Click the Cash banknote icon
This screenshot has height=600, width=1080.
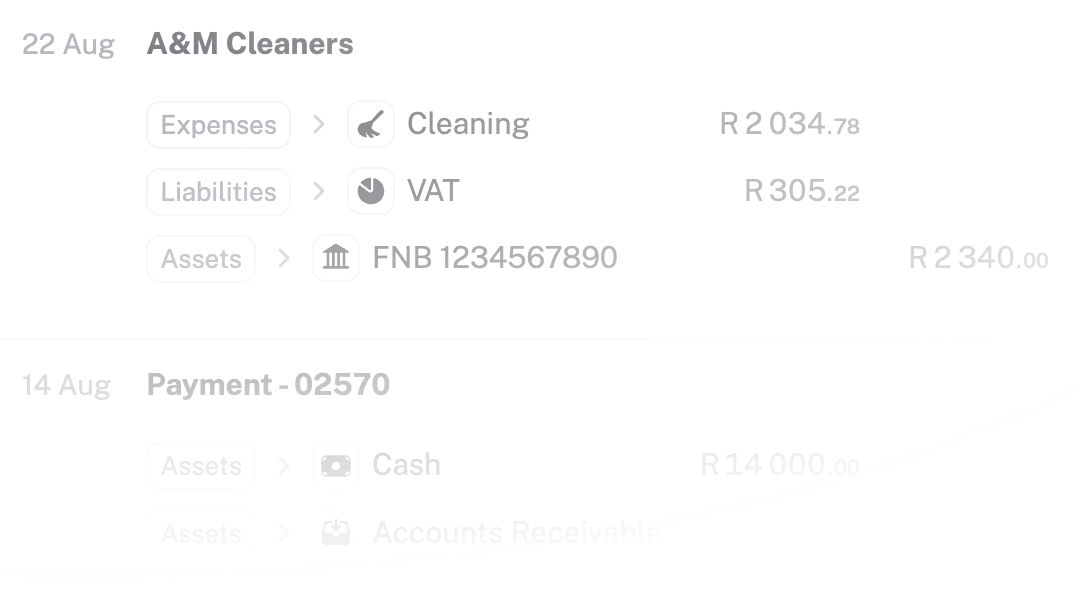pyautogui.click(x=336, y=466)
